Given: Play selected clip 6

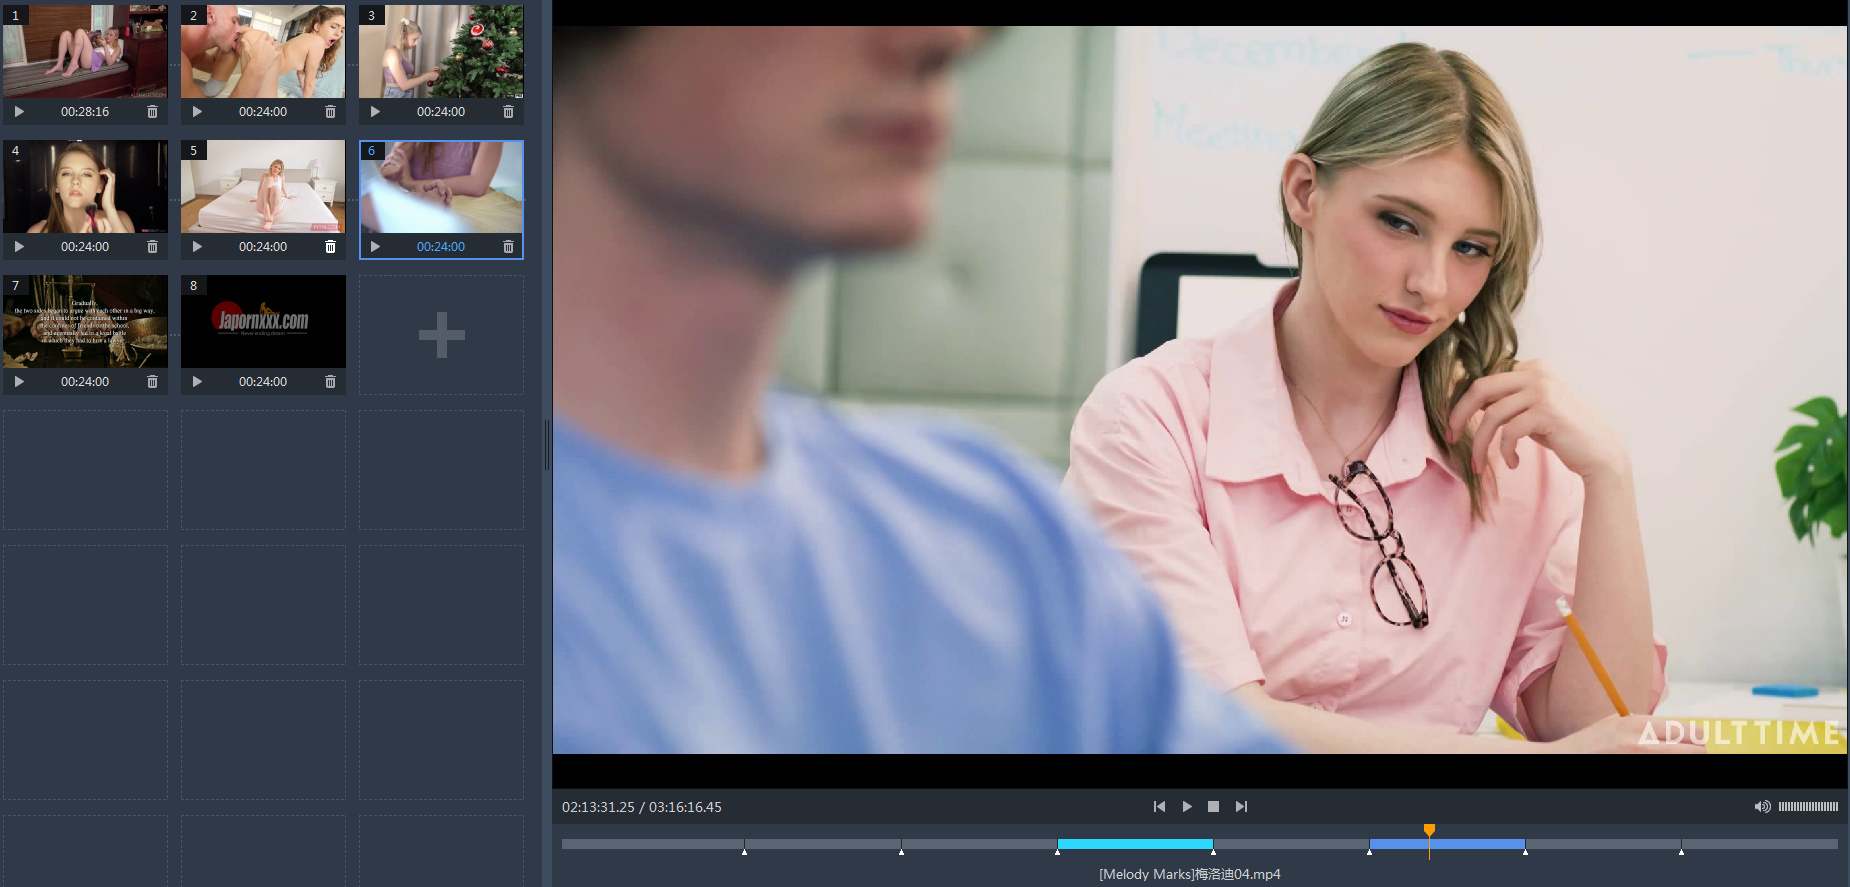Looking at the screenshot, I should coord(375,247).
